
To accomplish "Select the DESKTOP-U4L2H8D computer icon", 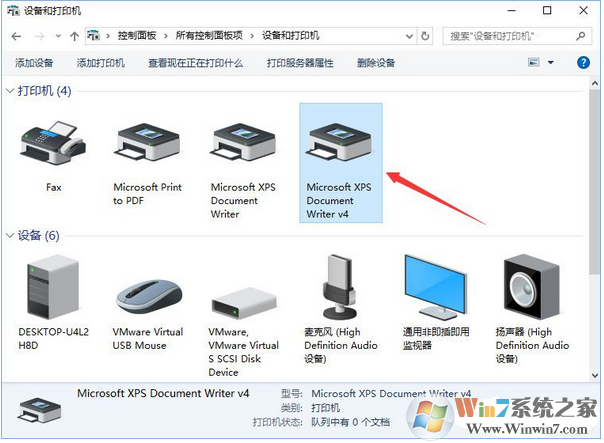I will tap(53, 287).
